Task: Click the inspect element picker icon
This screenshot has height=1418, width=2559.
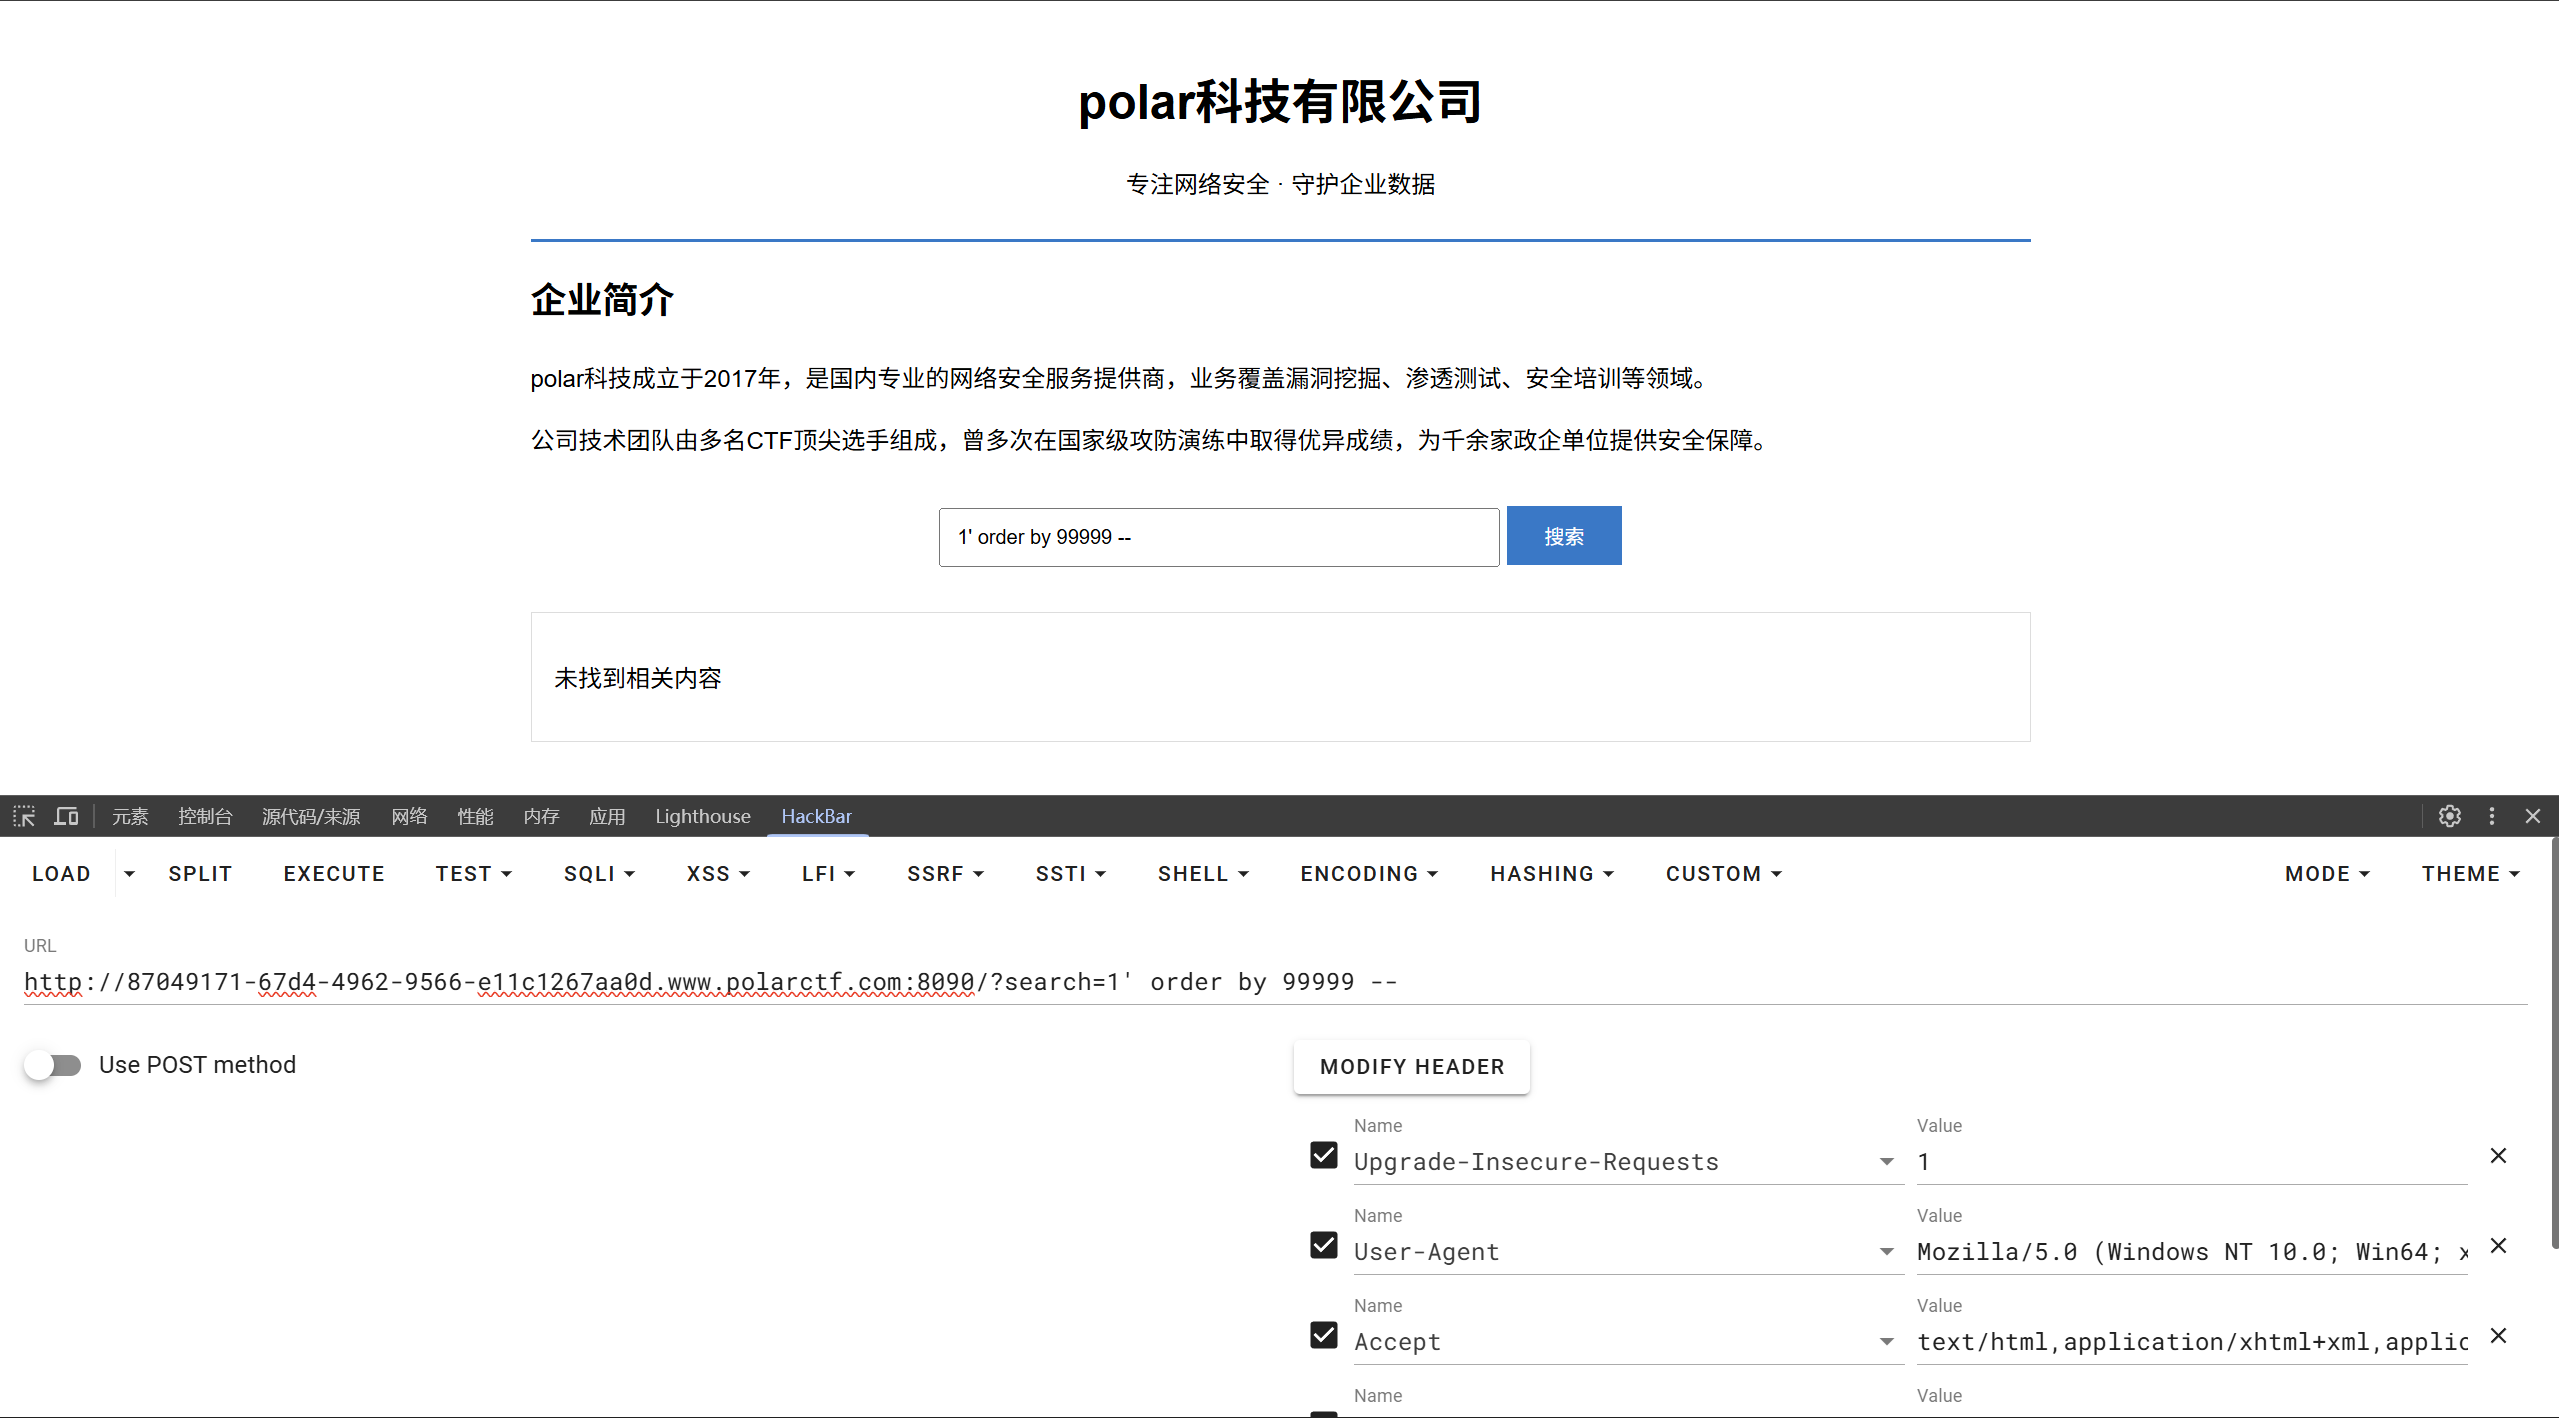Action: tap(24, 816)
